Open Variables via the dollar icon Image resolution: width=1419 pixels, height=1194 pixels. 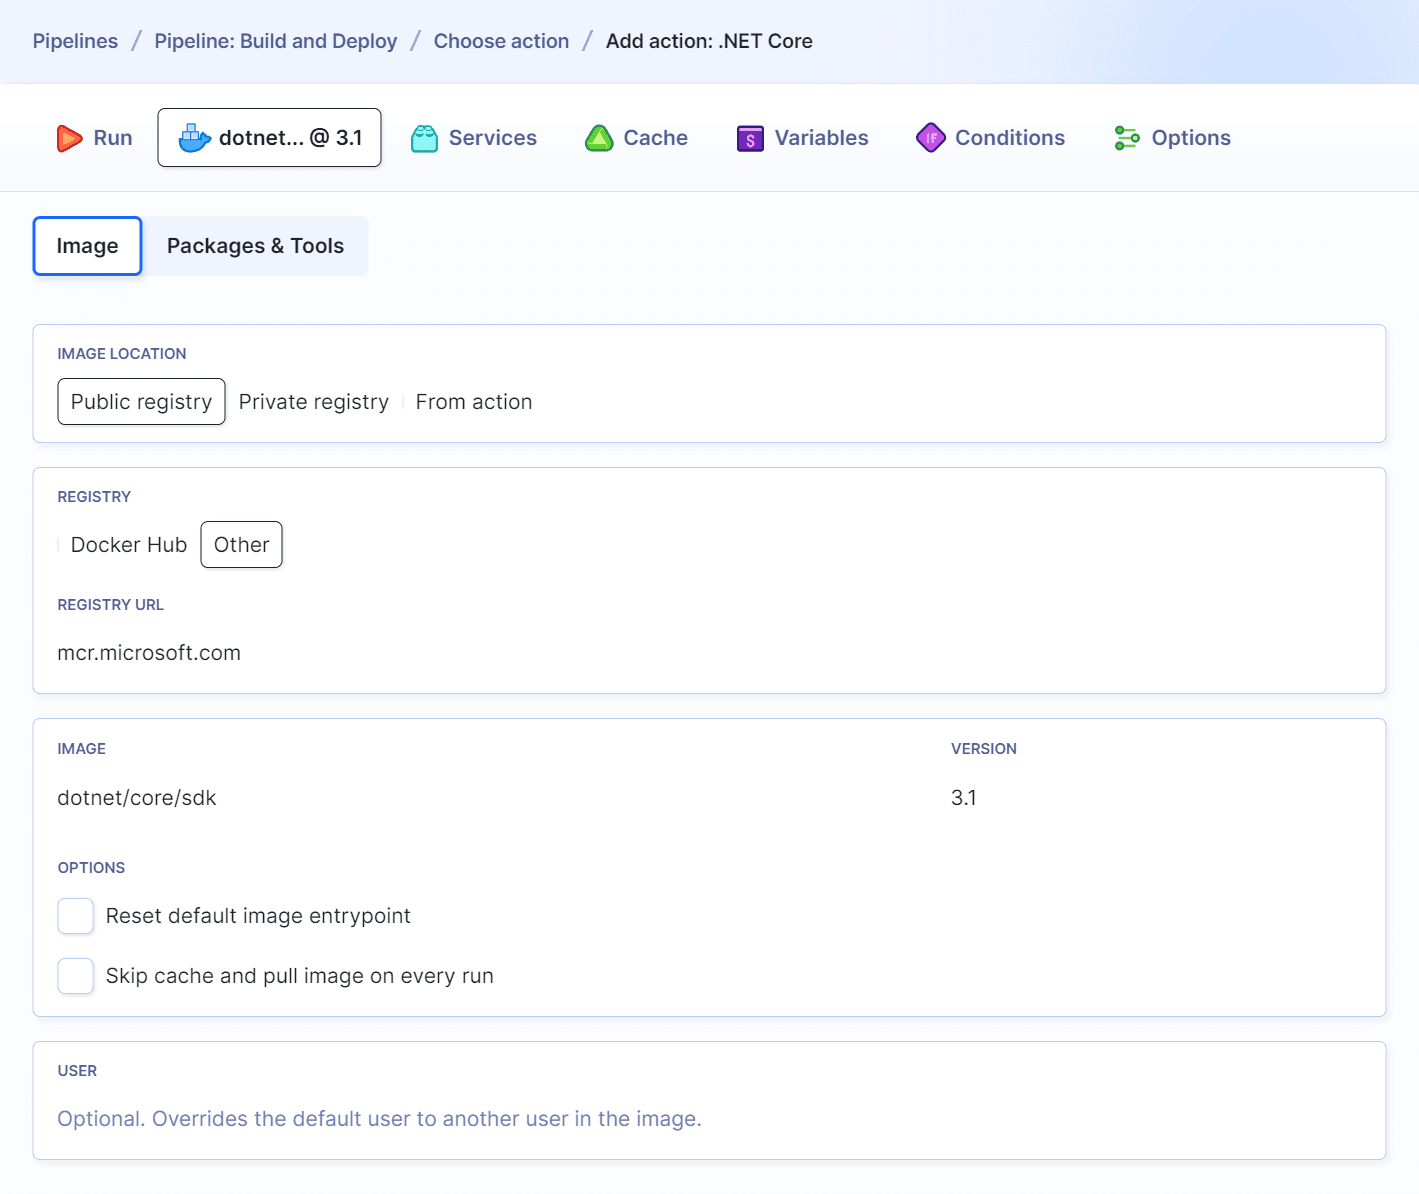(x=750, y=138)
